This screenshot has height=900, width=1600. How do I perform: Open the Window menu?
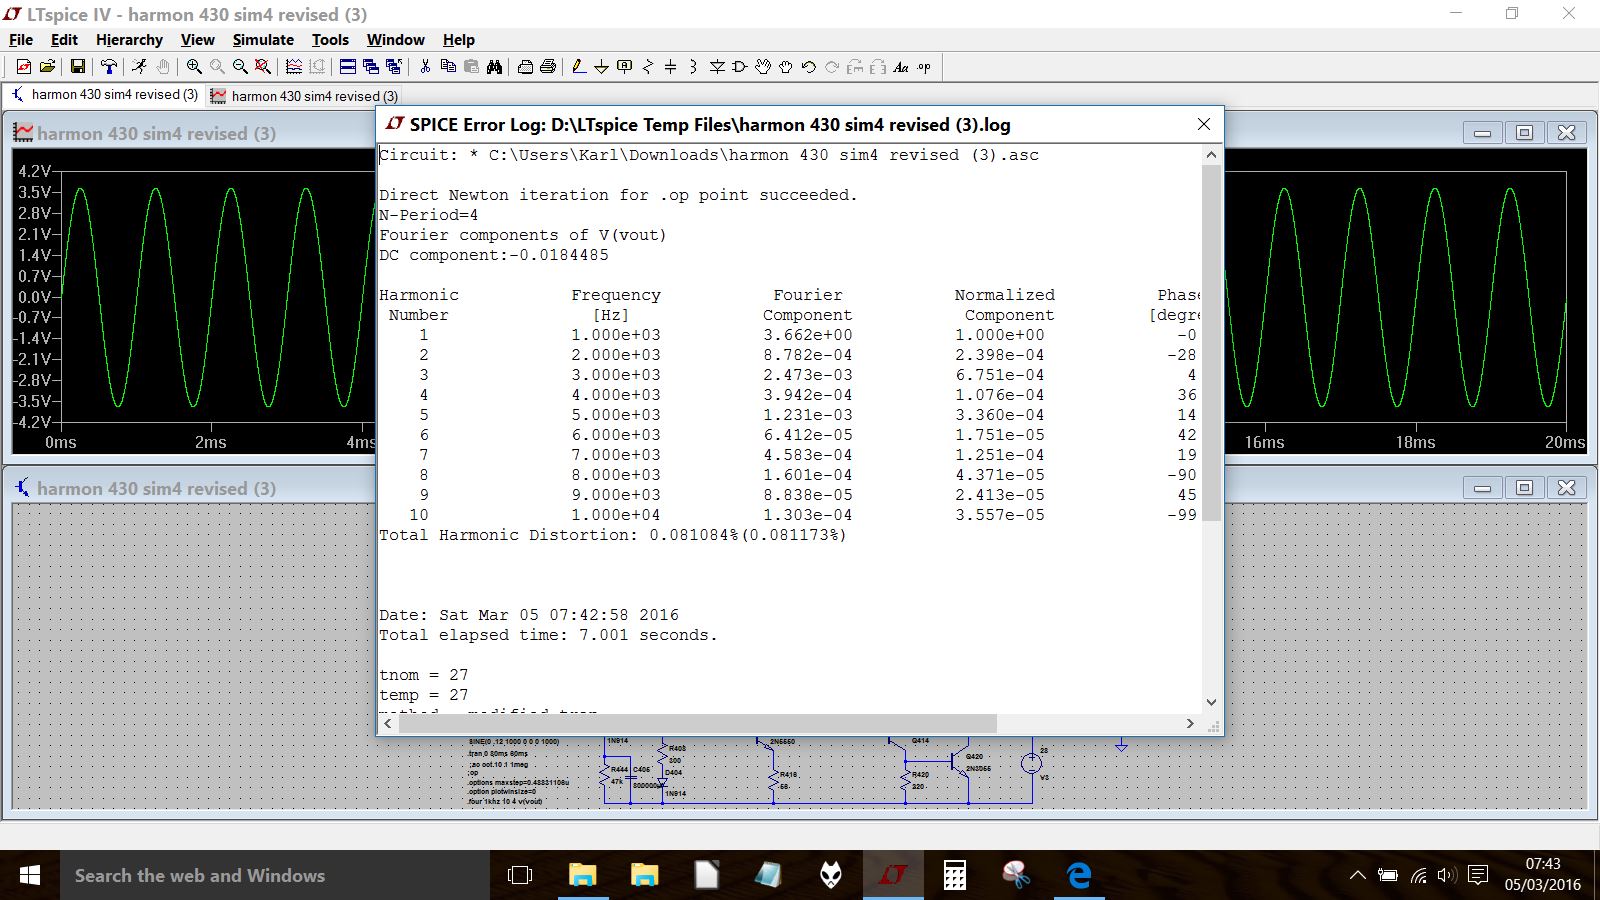396,40
